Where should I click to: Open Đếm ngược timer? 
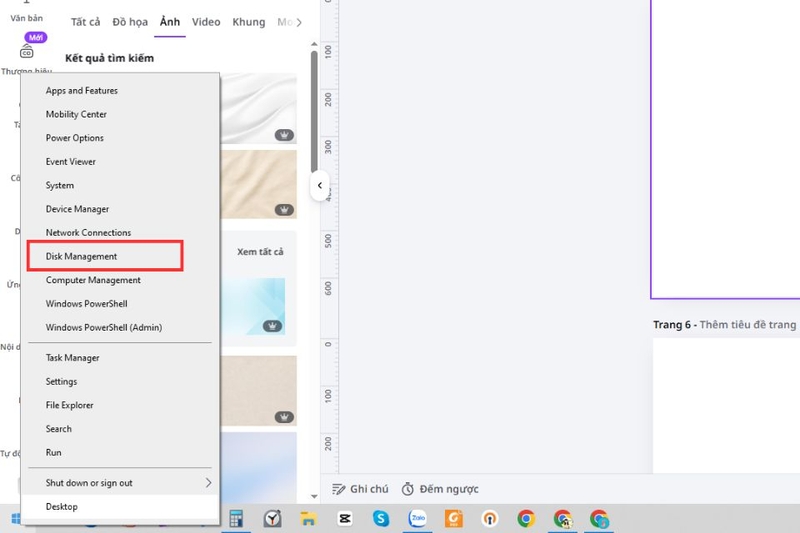pyautogui.click(x=440, y=489)
